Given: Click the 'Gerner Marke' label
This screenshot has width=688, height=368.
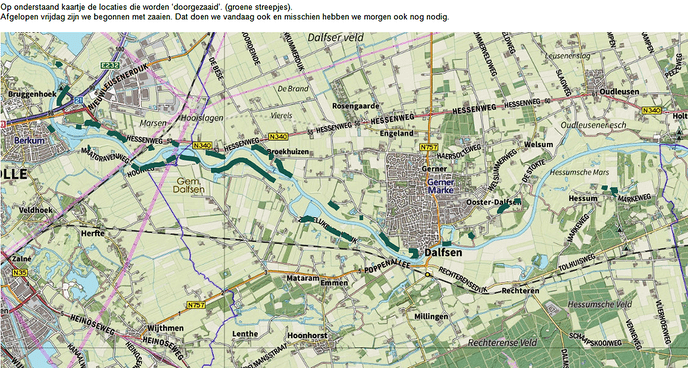Looking at the screenshot, I should coord(441,186).
